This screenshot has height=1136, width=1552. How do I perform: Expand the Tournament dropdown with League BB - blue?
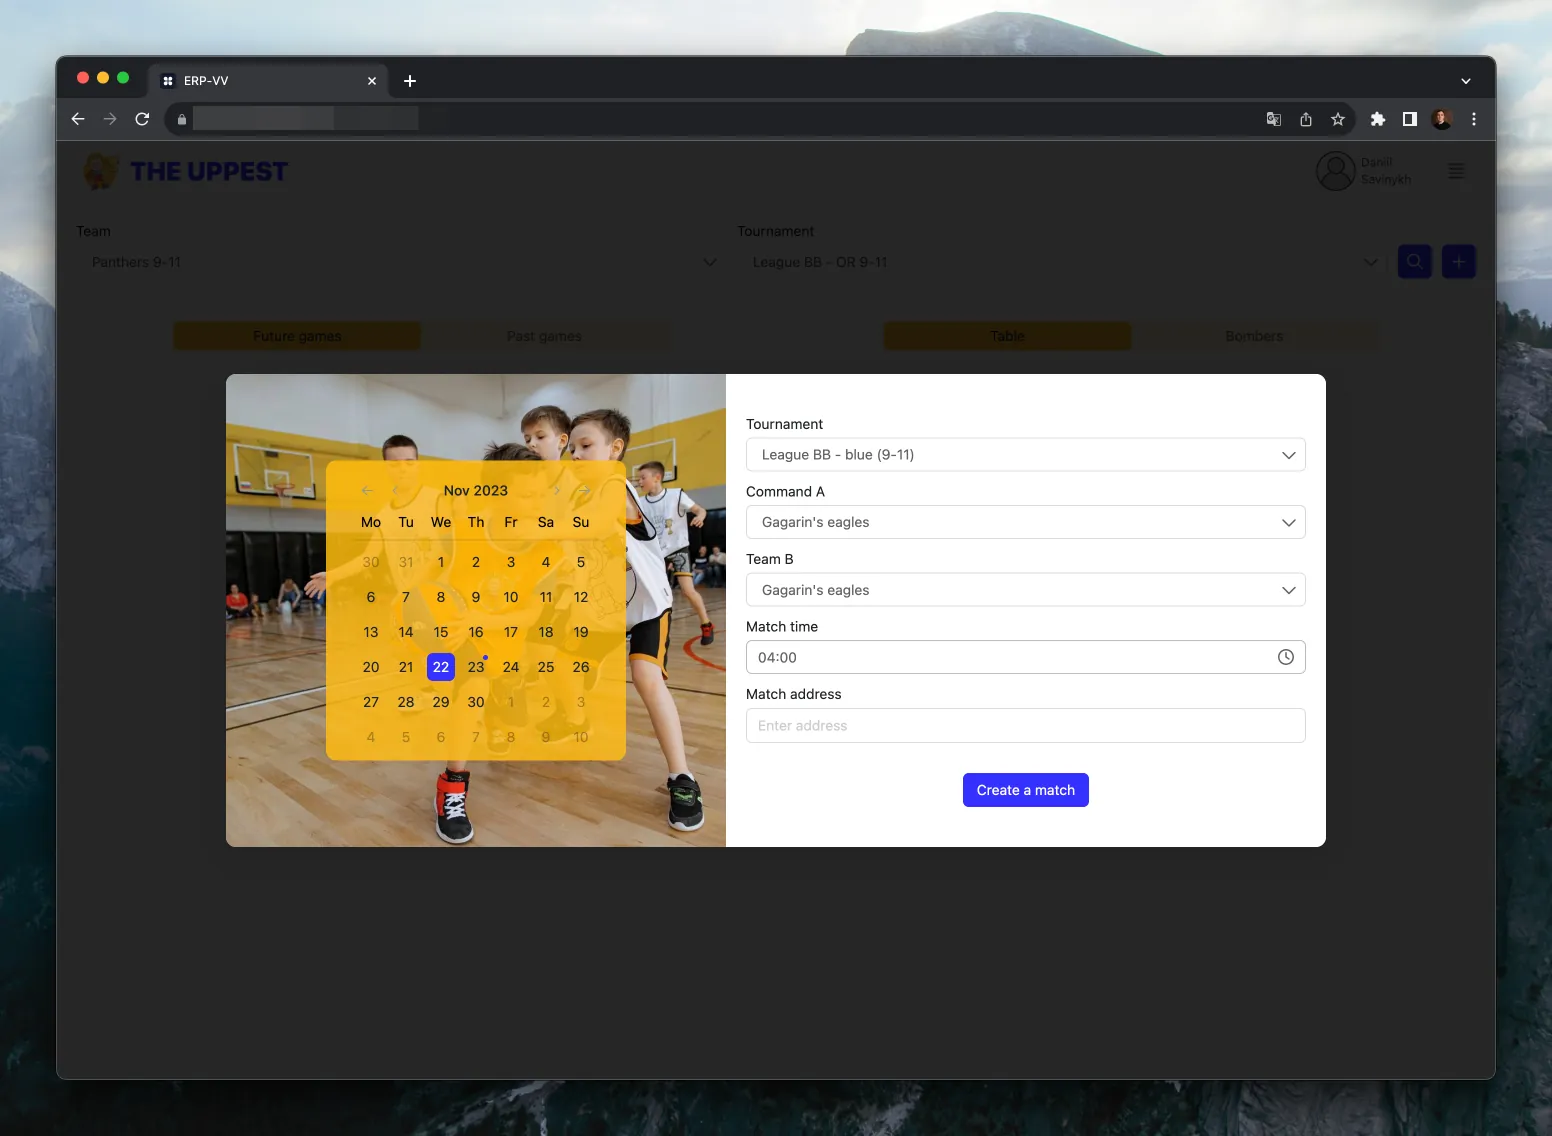point(1025,454)
